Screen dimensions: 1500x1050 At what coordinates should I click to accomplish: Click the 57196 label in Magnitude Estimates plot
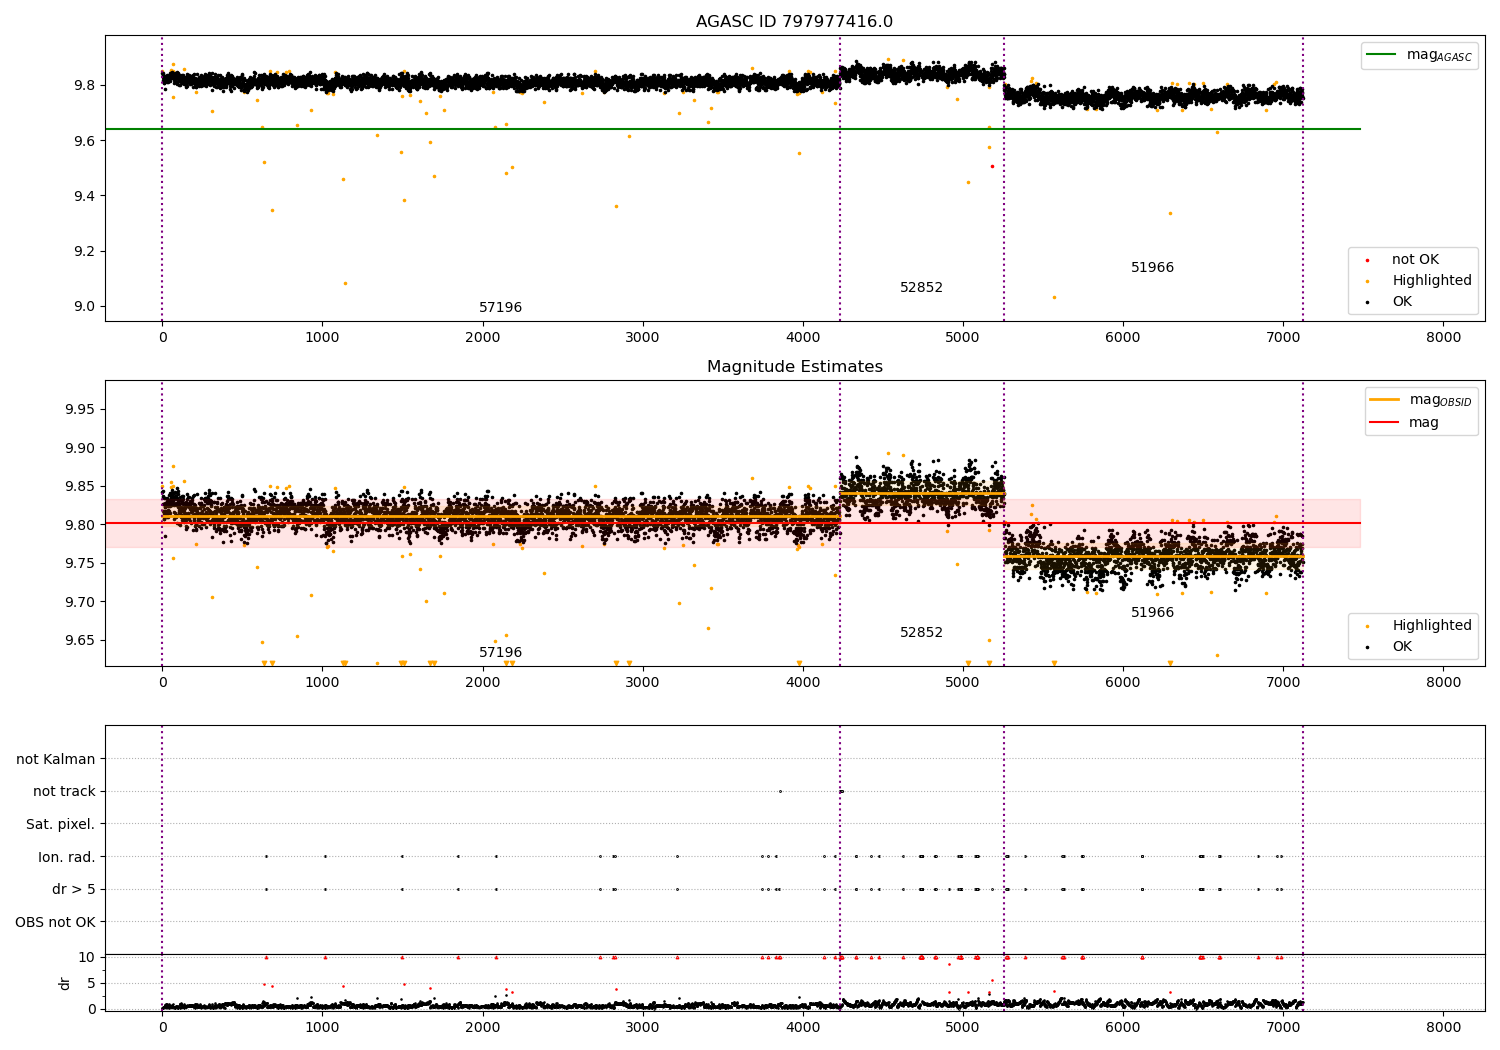click(x=500, y=653)
